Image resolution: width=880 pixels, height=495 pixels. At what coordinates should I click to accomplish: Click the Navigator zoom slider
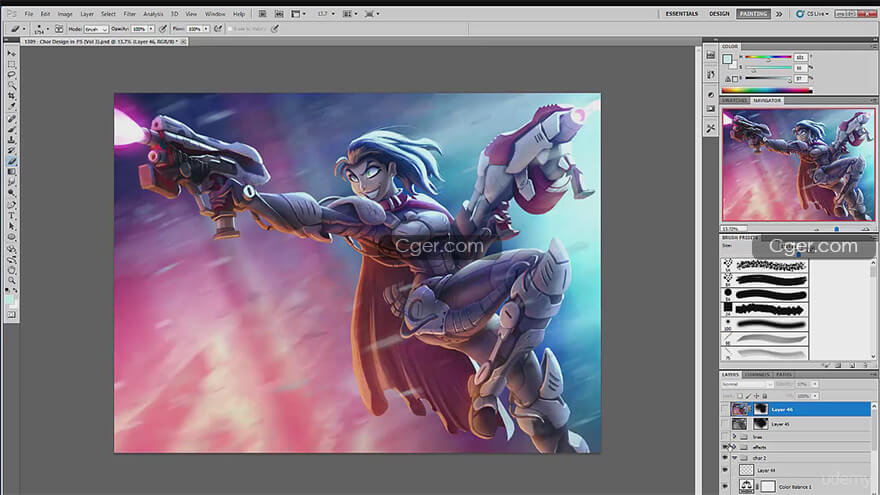tap(837, 229)
